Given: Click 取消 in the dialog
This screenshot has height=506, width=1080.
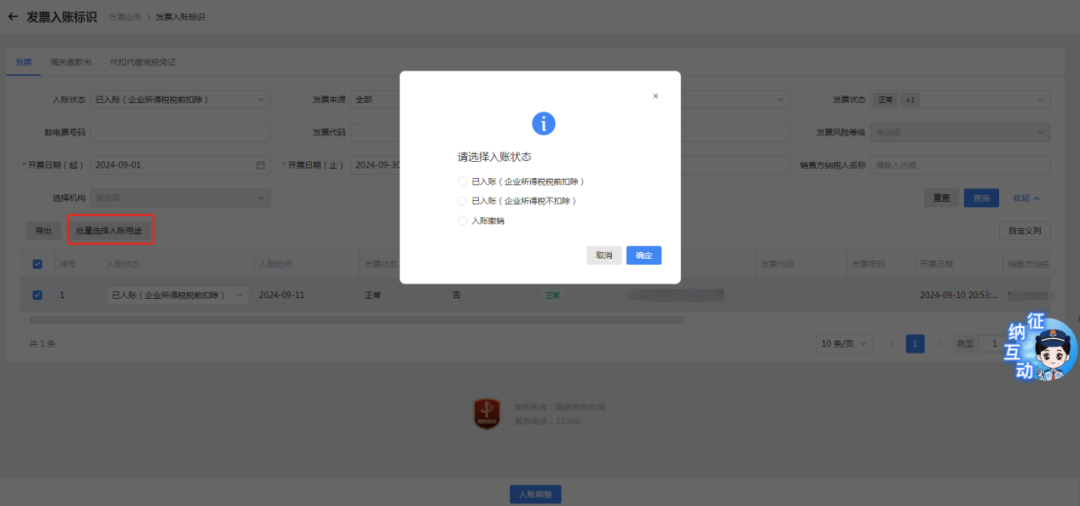Looking at the screenshot, I should 604,255.
